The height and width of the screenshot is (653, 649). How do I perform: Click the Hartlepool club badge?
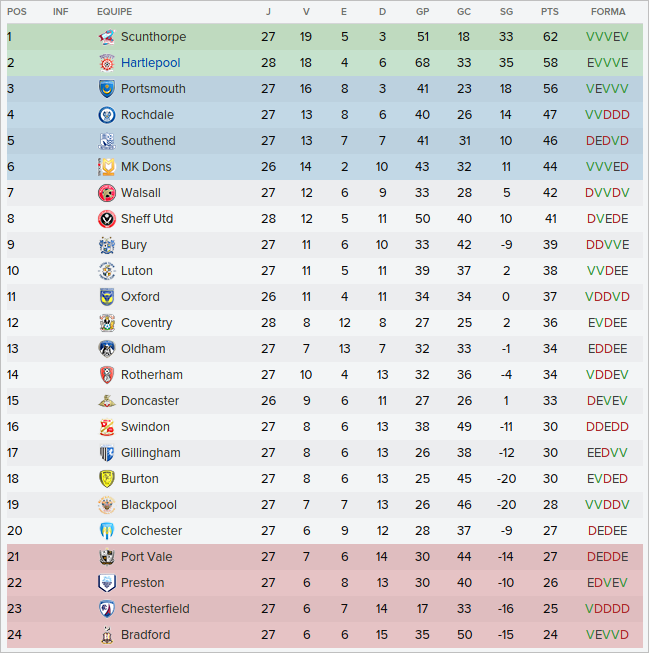click(106, 63)
